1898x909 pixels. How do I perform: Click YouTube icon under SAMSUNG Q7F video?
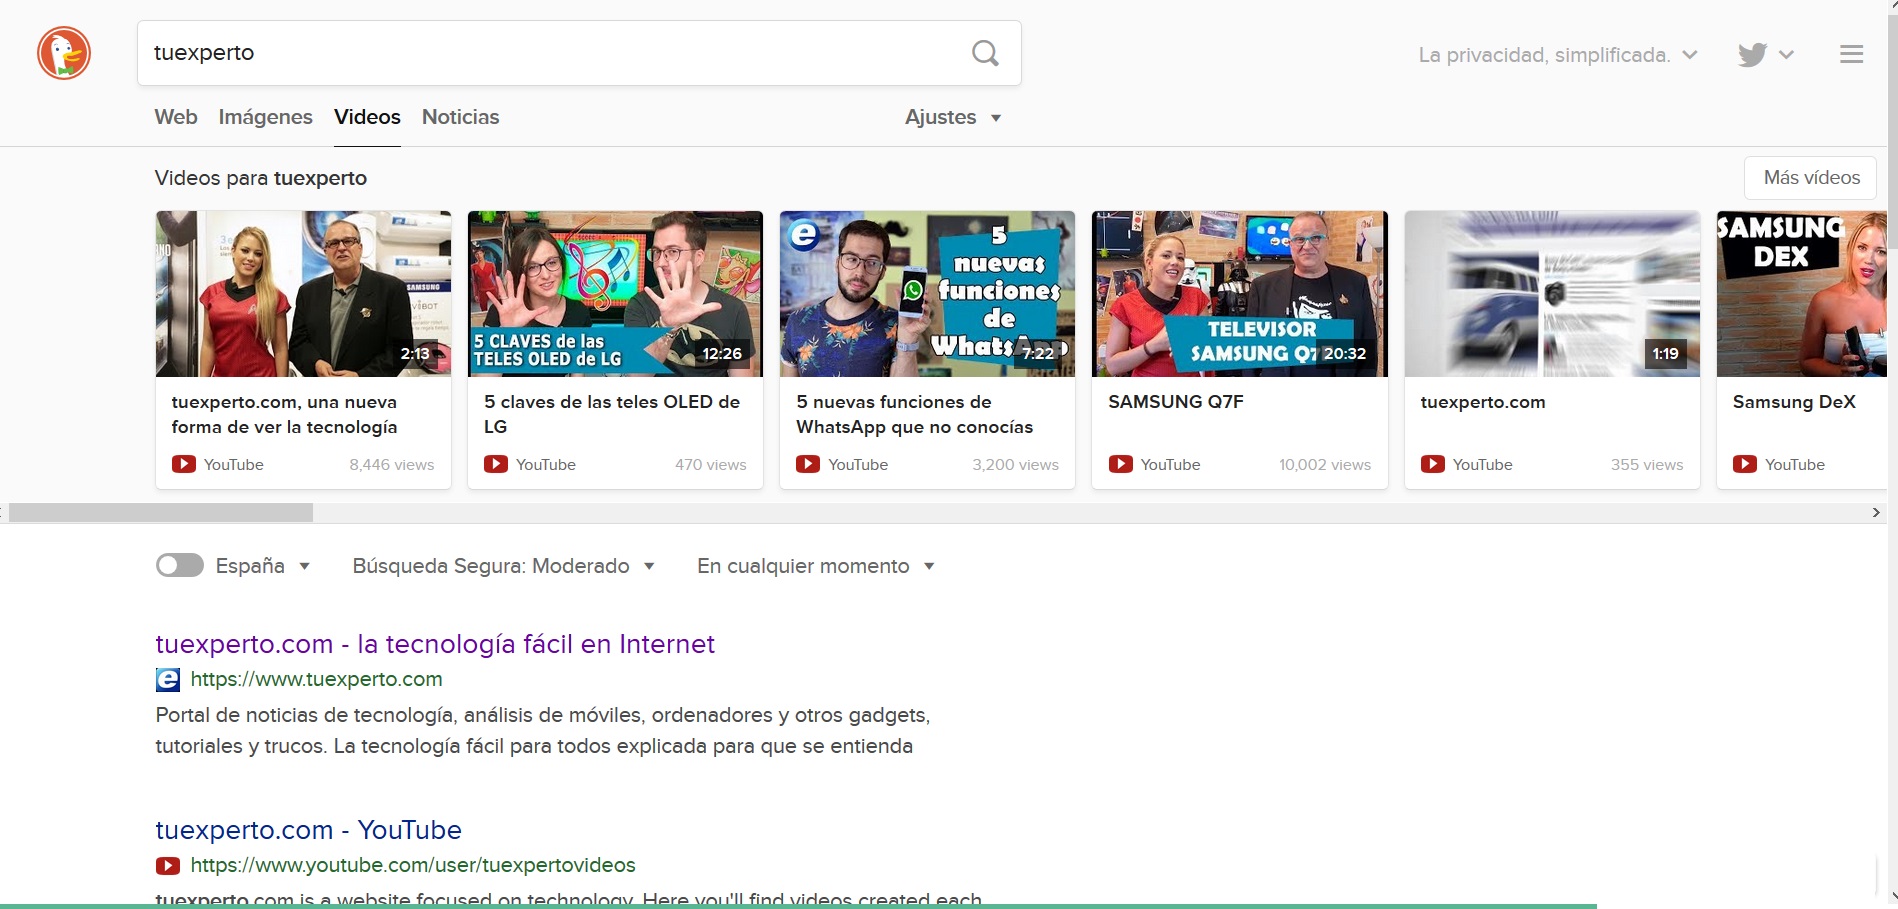[x=1120, y=464]
